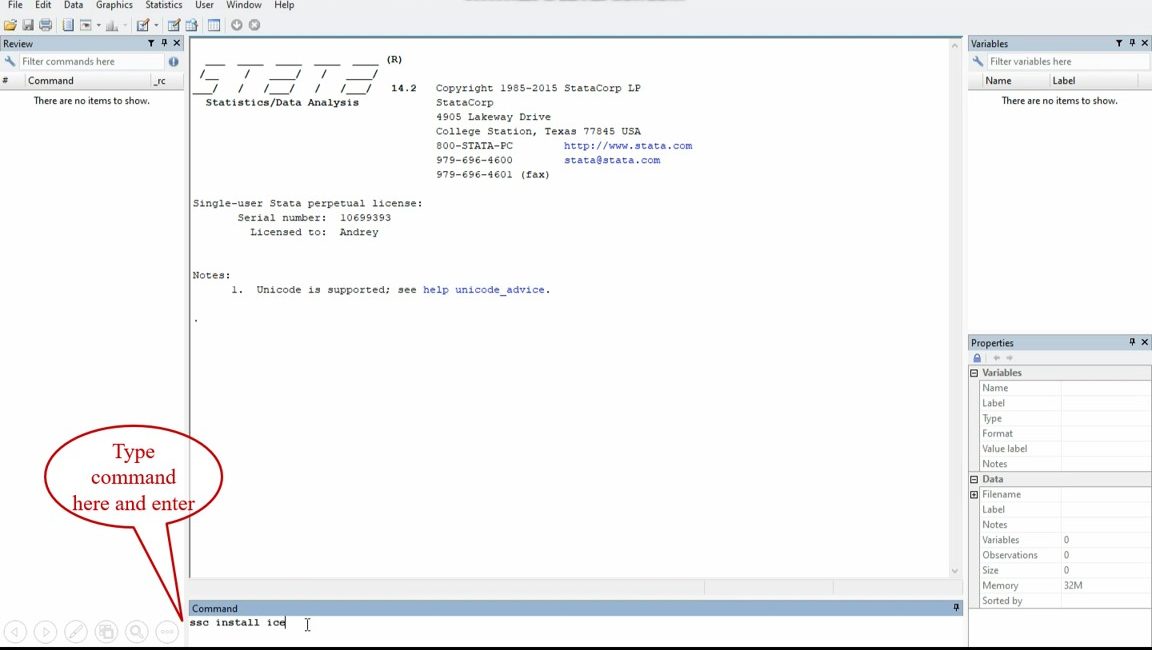Click the slideshow pen tool button
The width and height of the screenshot is (1152, 650).
[x=76, y=632]
